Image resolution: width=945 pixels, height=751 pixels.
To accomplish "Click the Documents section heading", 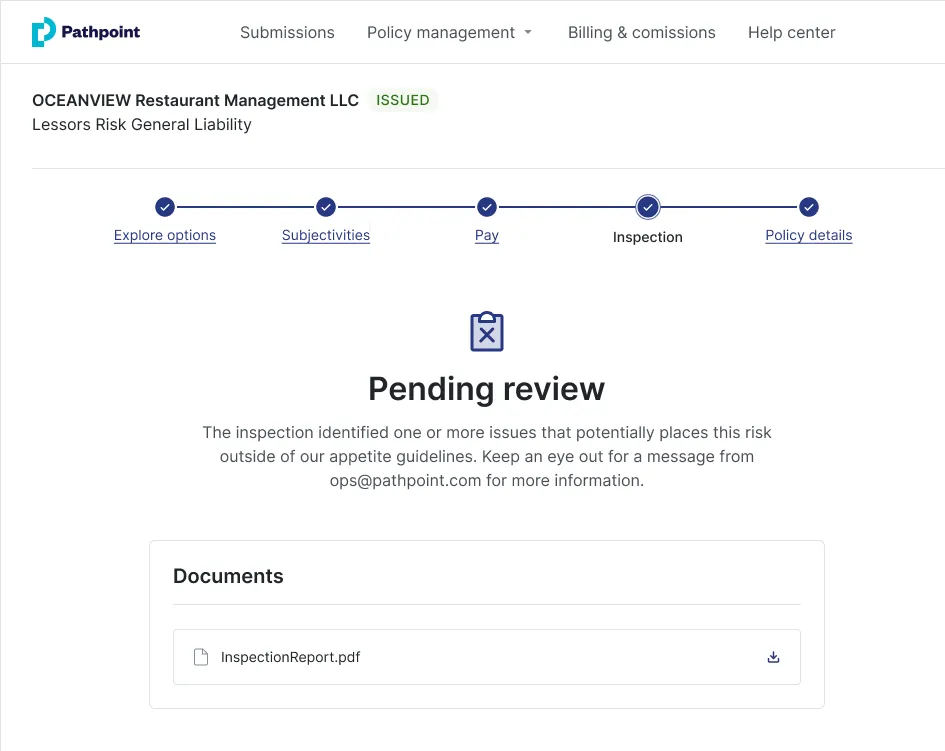I will click(x=228, y=576).
